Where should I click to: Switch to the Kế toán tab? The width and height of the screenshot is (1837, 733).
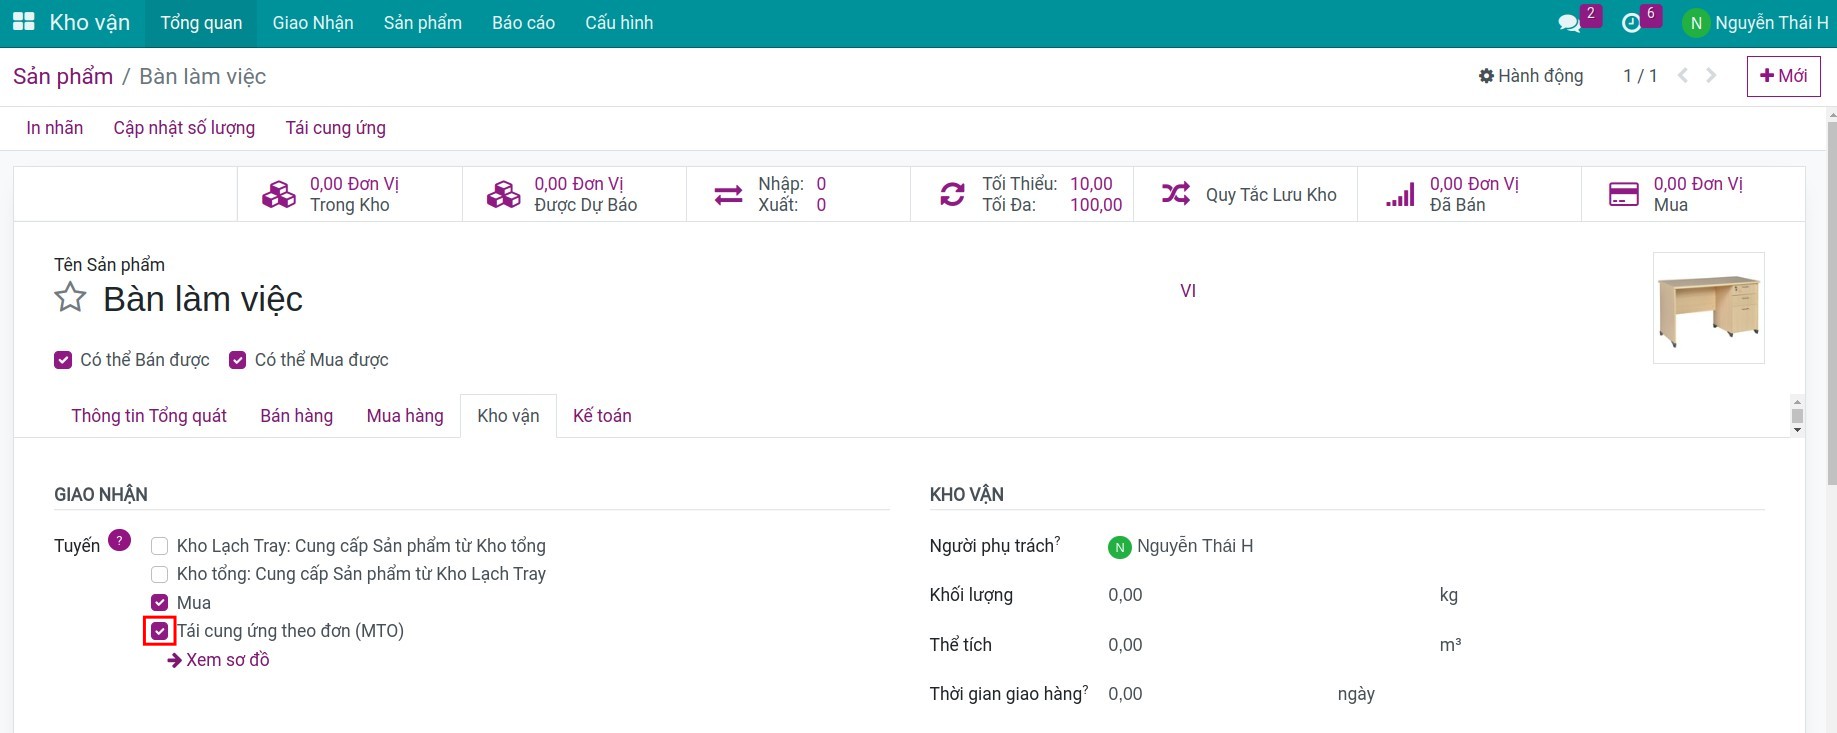602,416
